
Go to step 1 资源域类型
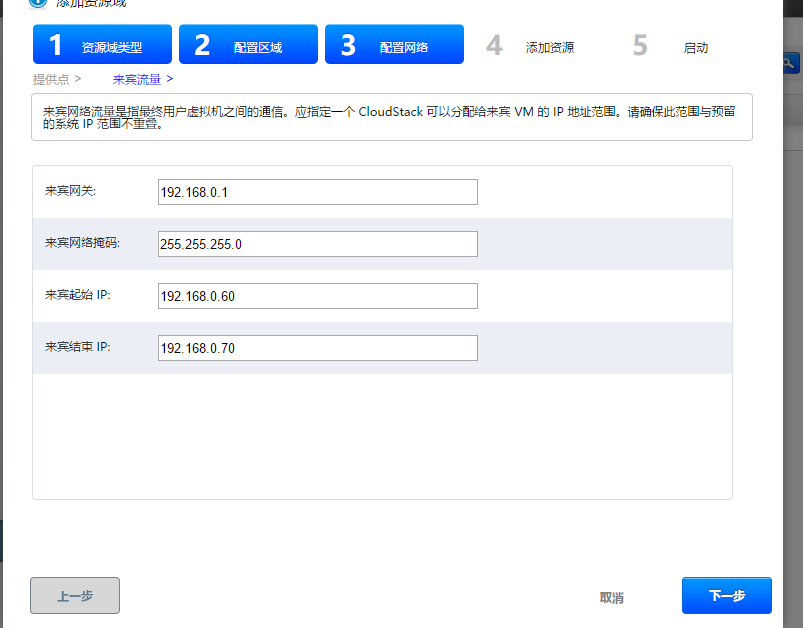point(102,45)
